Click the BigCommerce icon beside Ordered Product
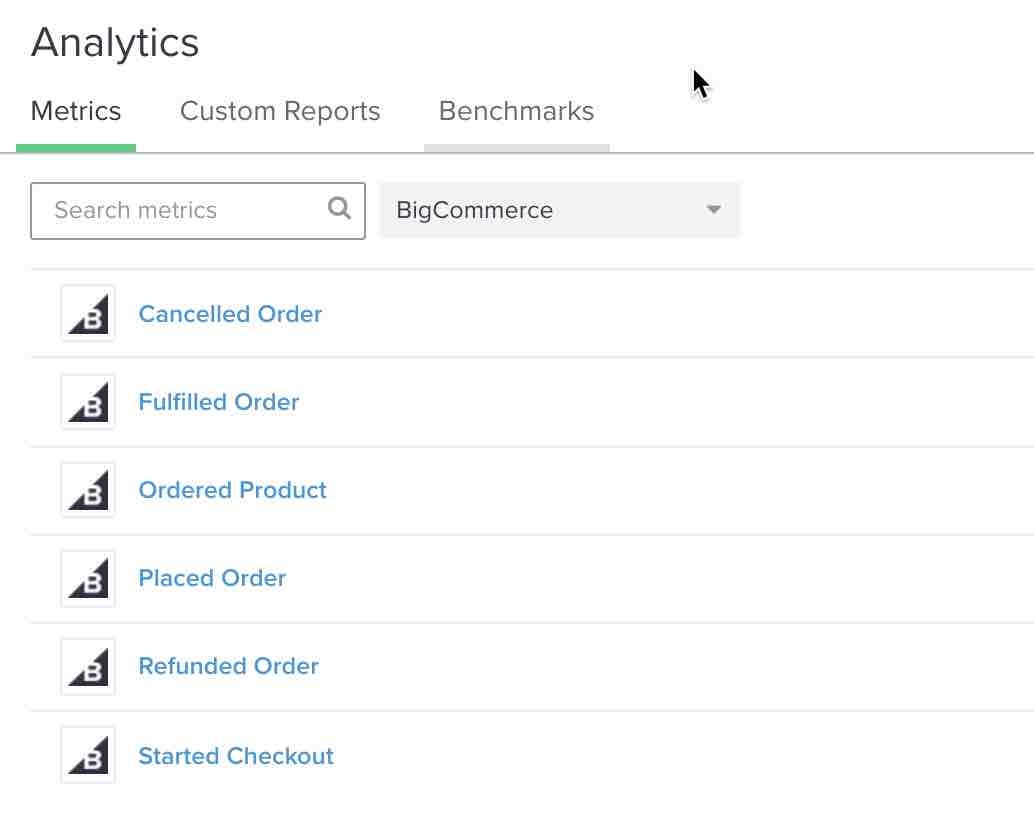1034x840 pixels. click(87, 489)
